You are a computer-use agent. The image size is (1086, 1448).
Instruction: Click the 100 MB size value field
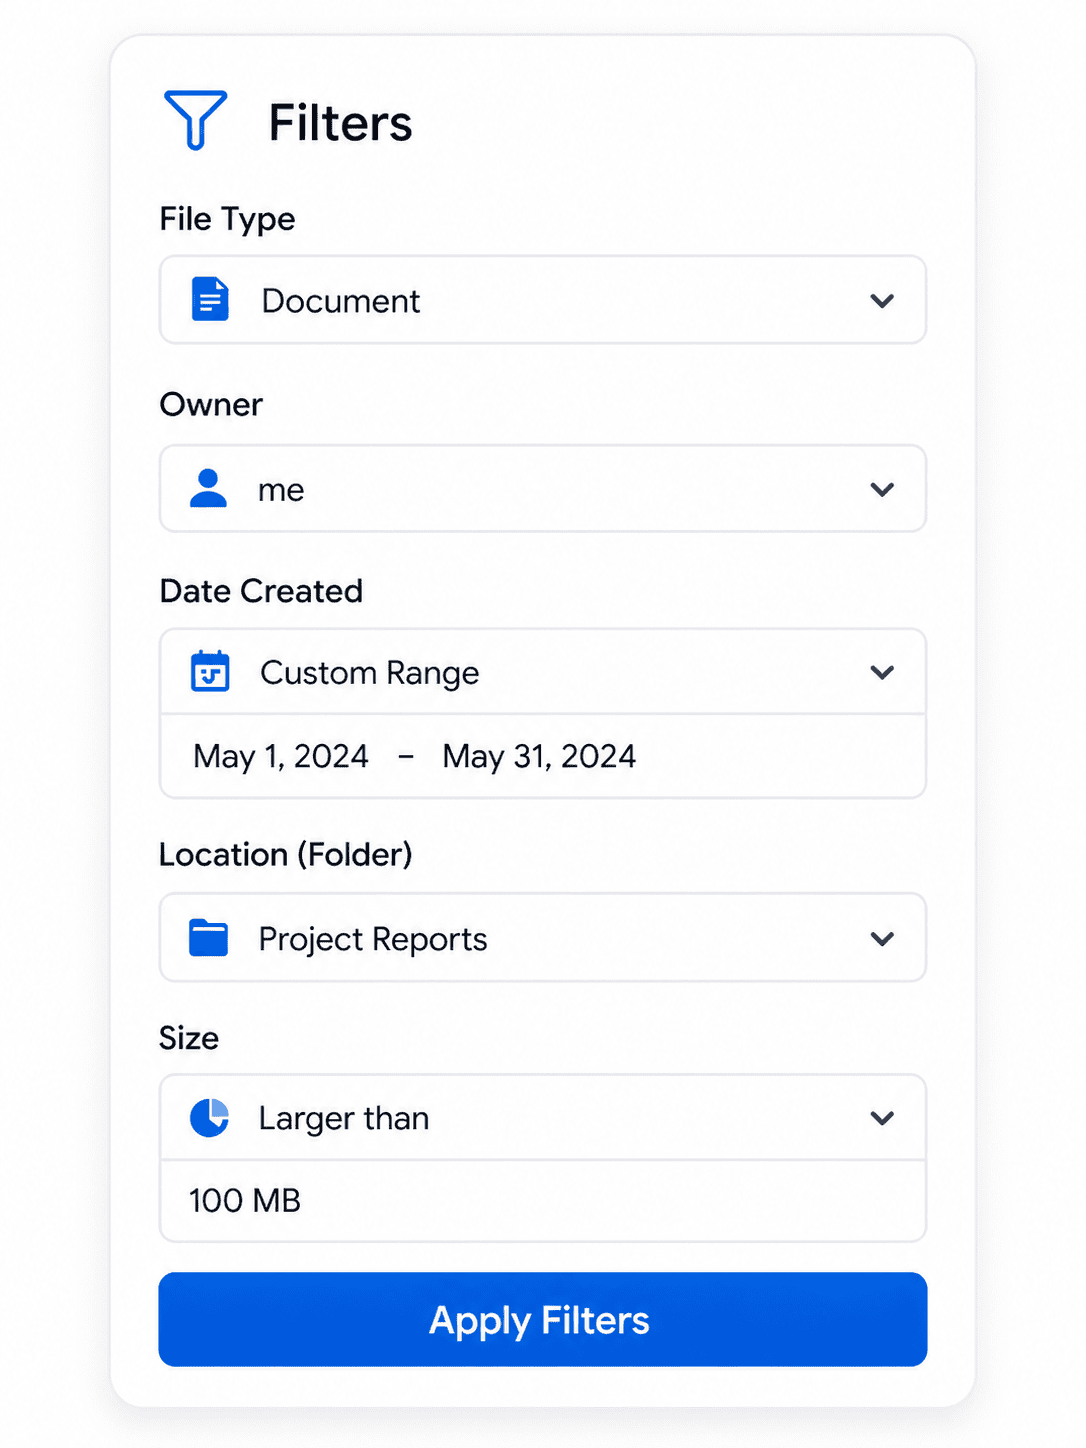[x=245, y=1200]
